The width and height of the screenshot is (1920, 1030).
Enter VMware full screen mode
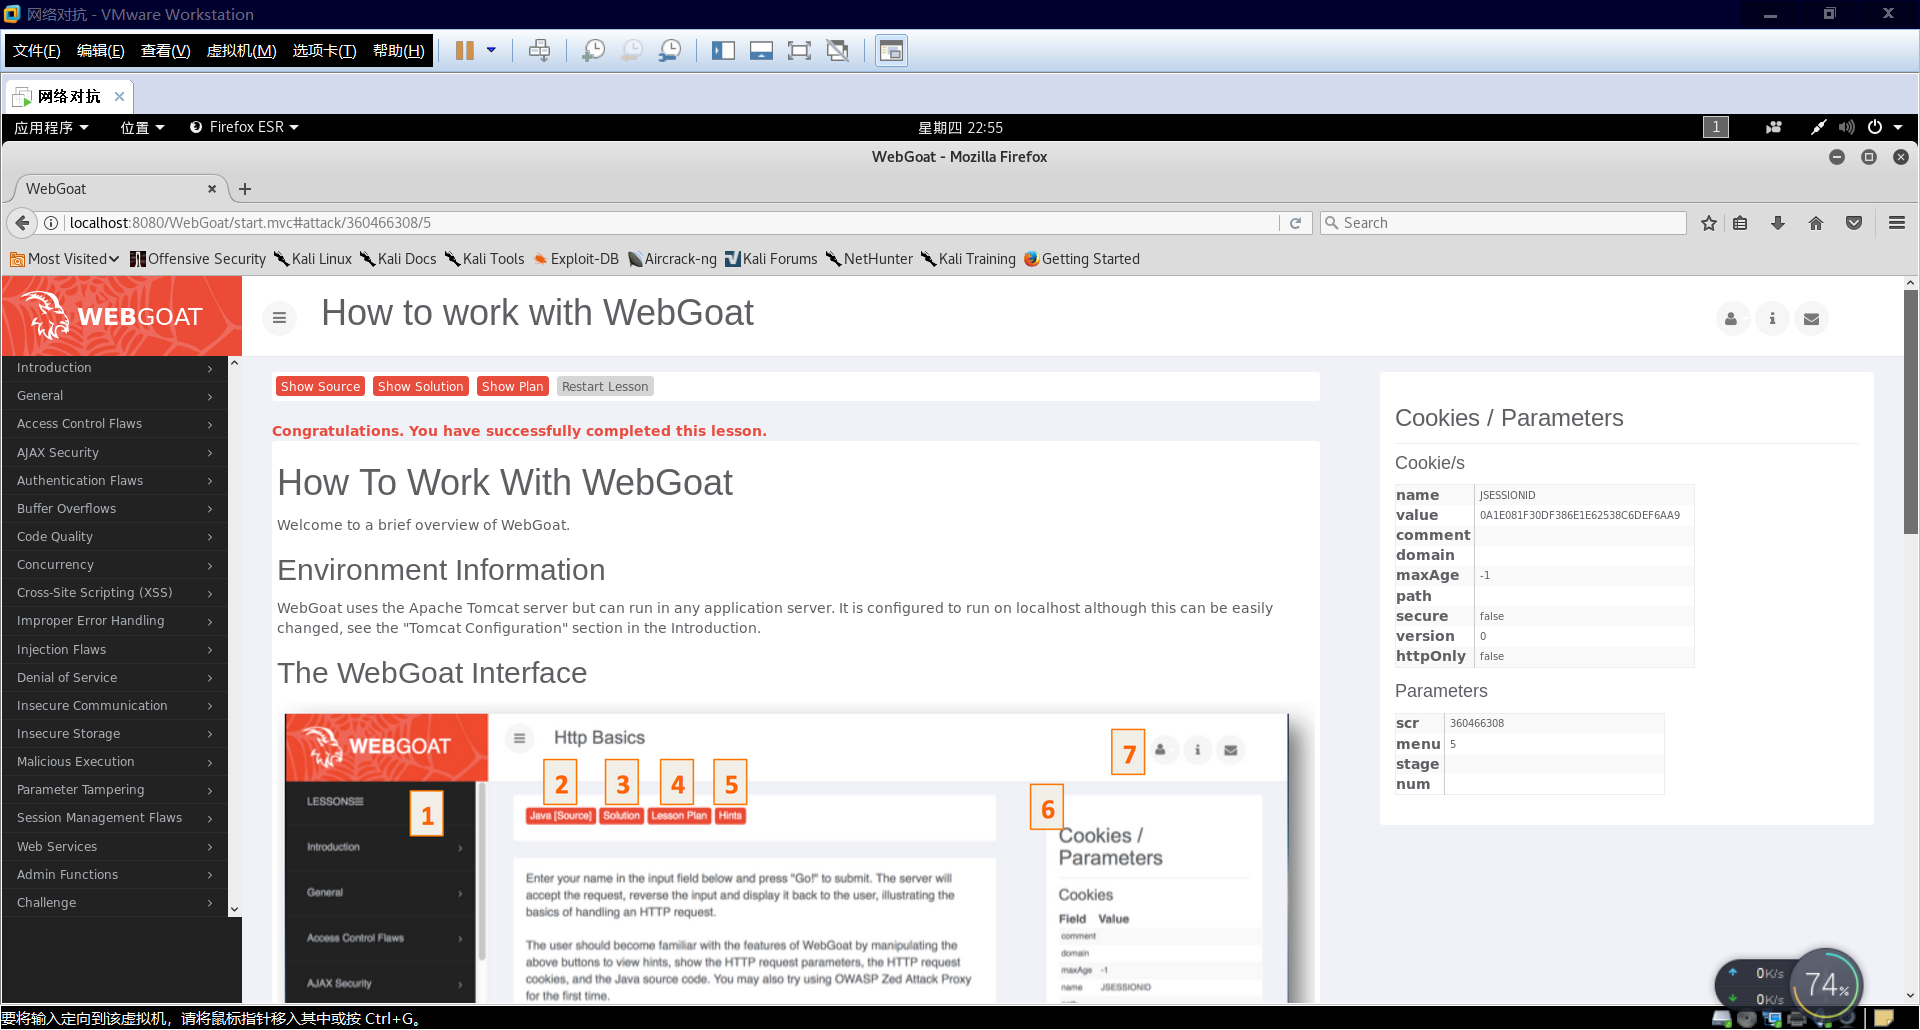(799, 50)
